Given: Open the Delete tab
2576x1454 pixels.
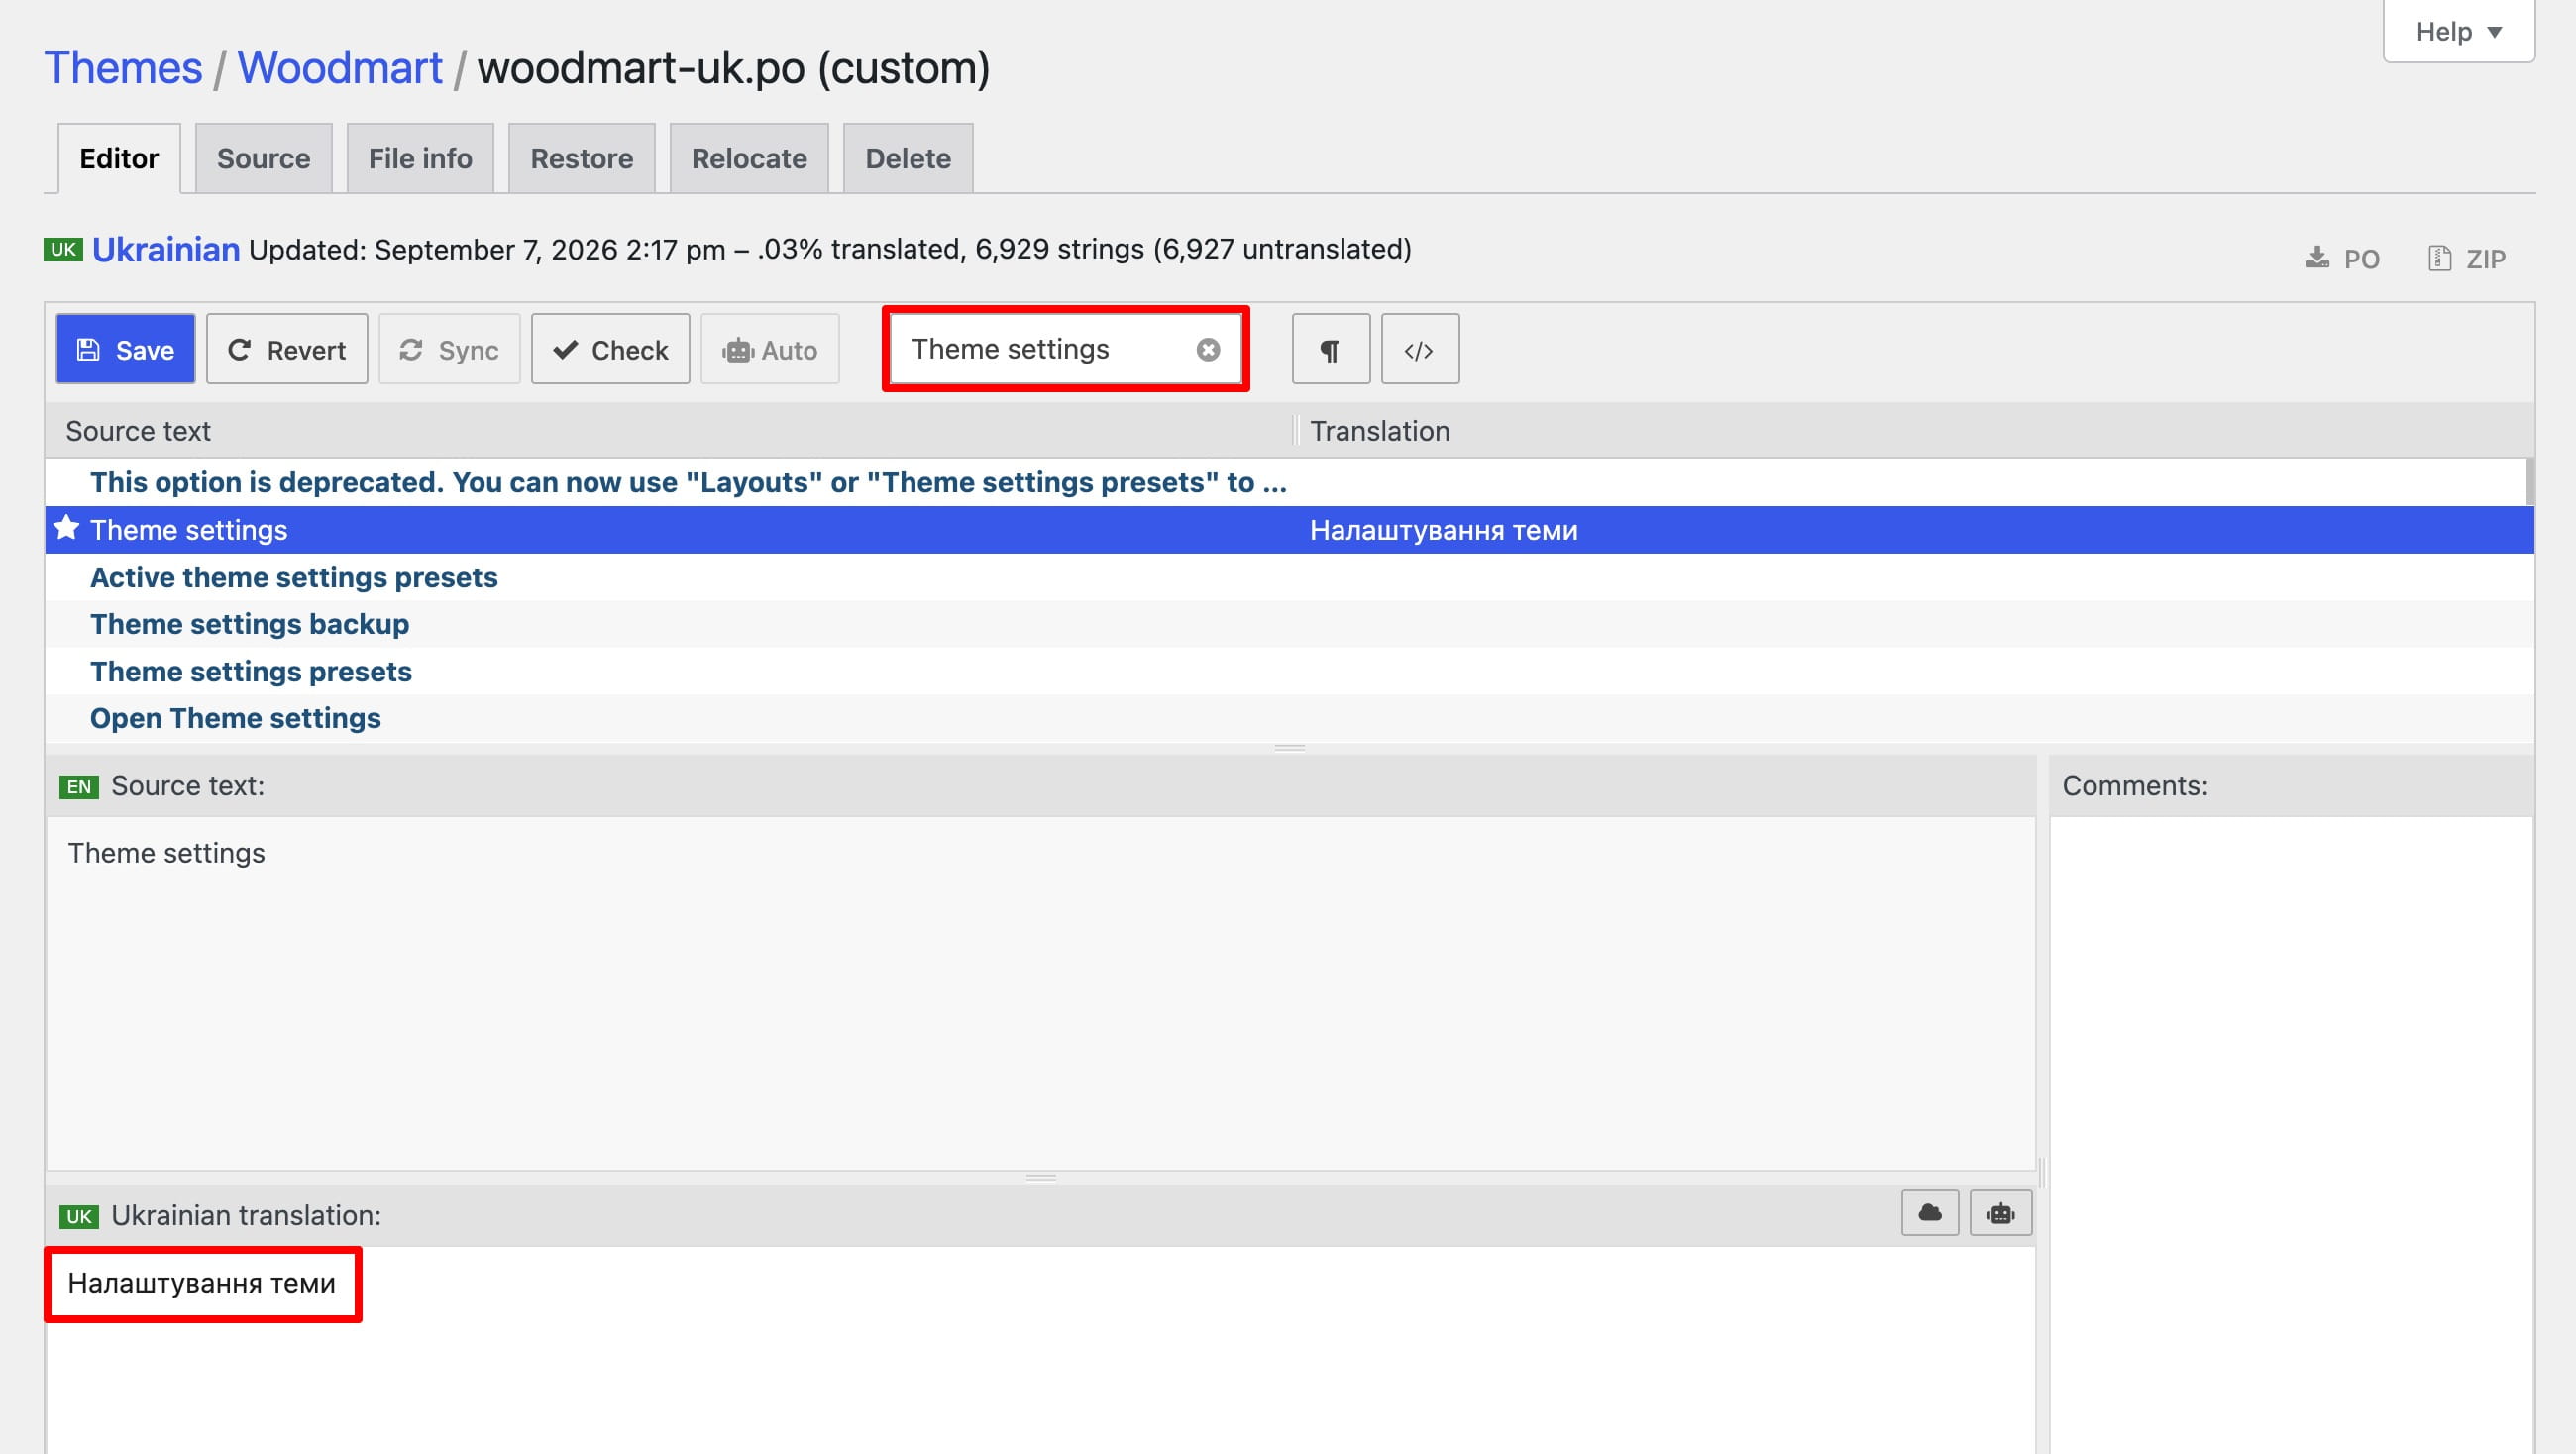Looking at the screenshot, I should [x=907, y=158].
